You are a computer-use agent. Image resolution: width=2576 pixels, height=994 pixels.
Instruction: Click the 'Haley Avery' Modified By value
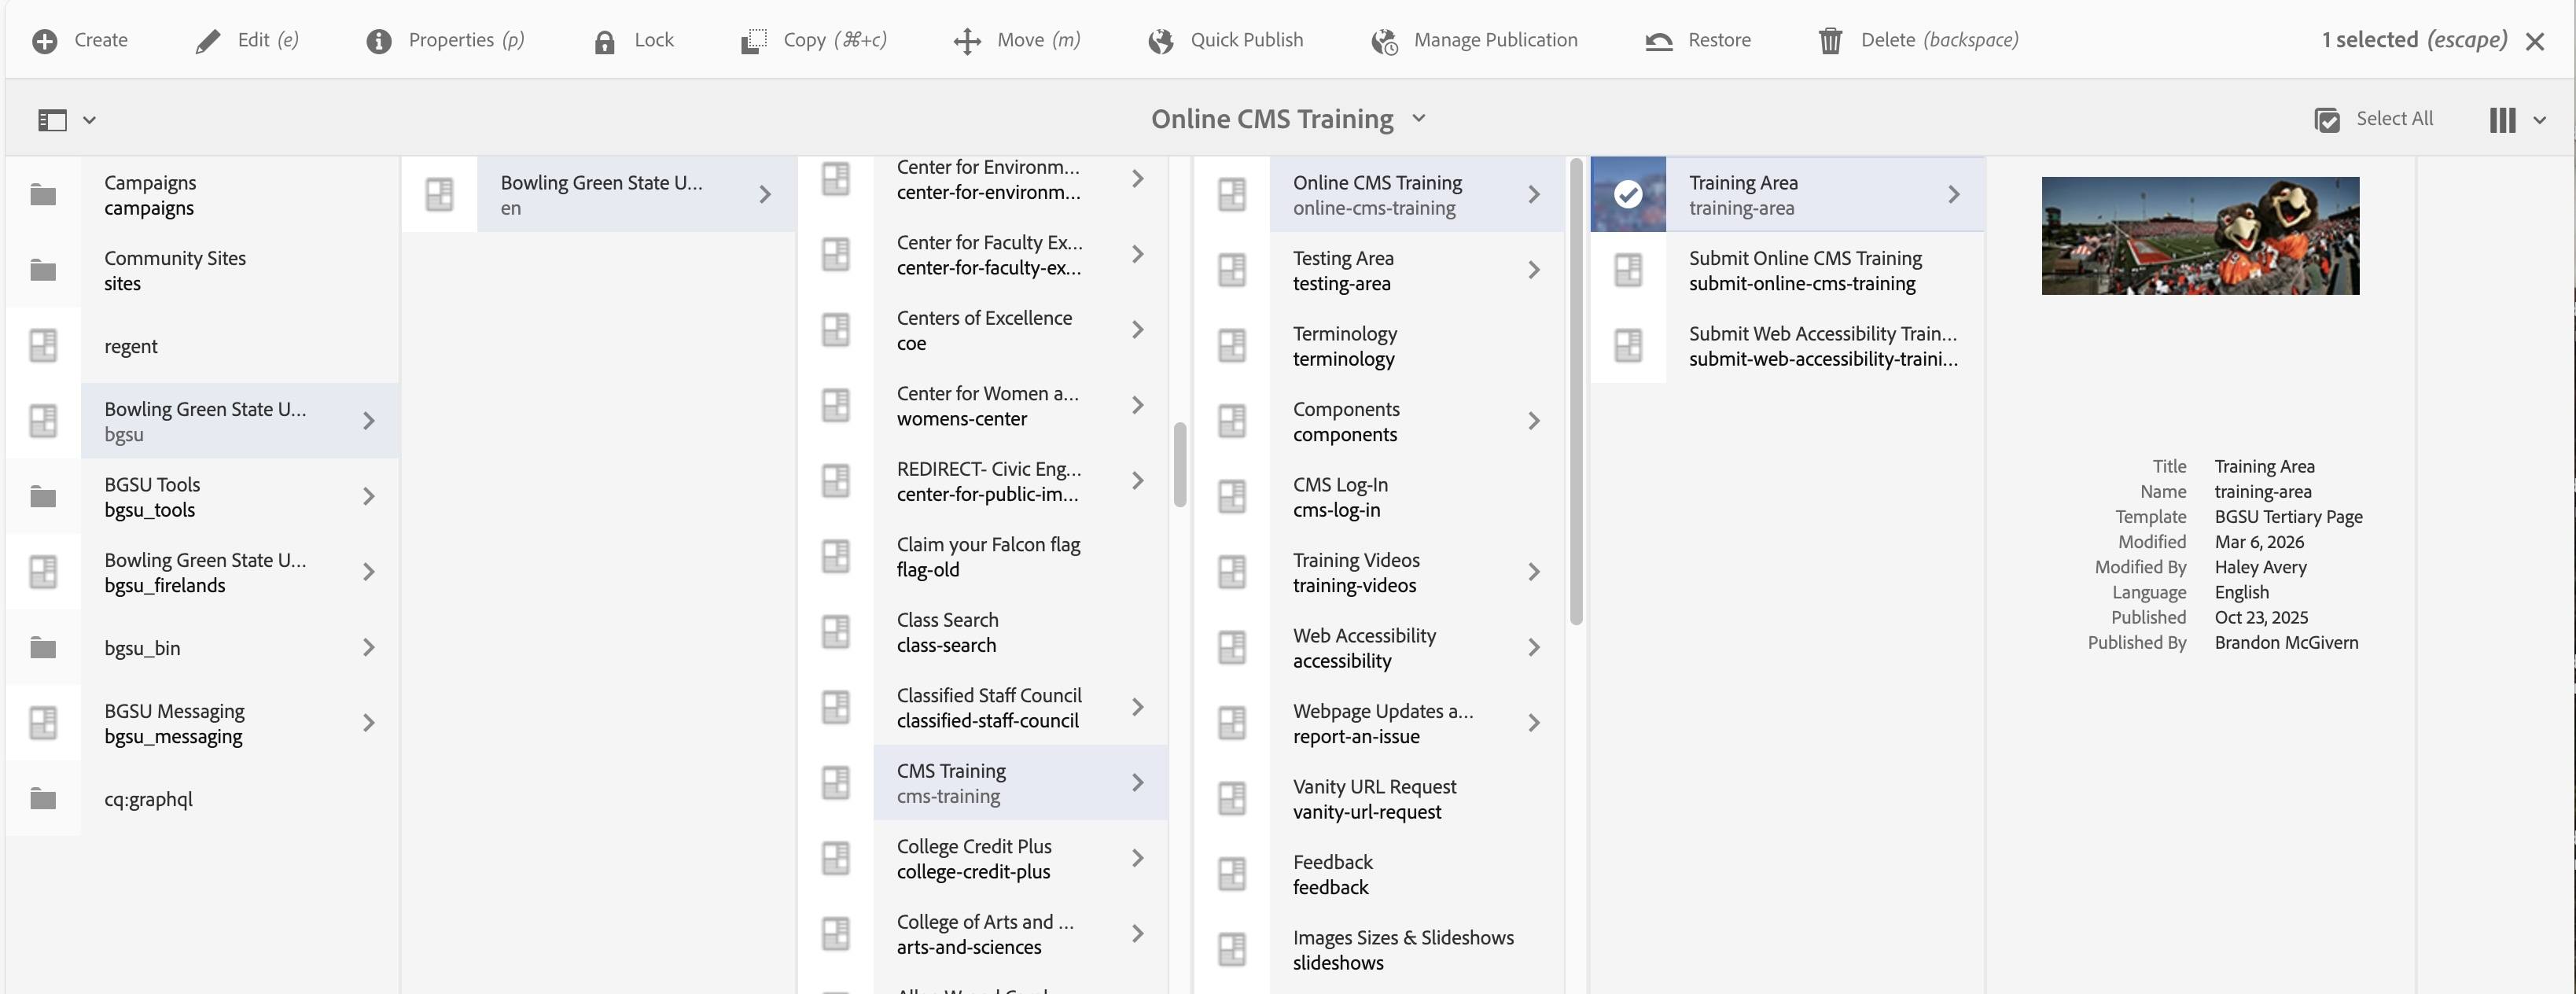(x=2260, y=567)
